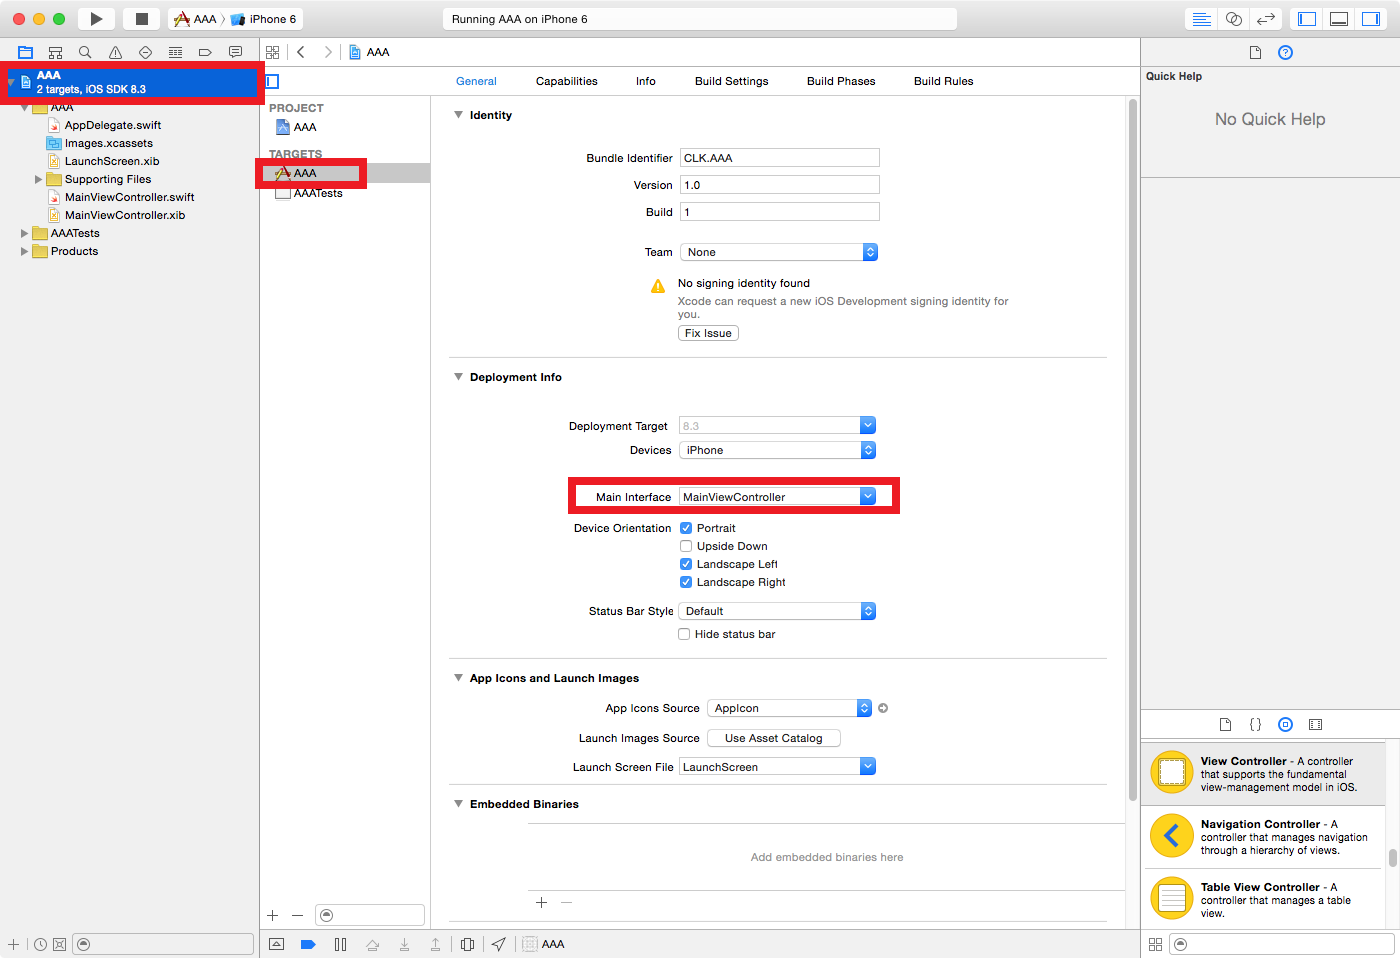Image resolution: width=1400 pixels, height=958 pixels.
Task: Check Hide status bar option
Action: (684, 634)
